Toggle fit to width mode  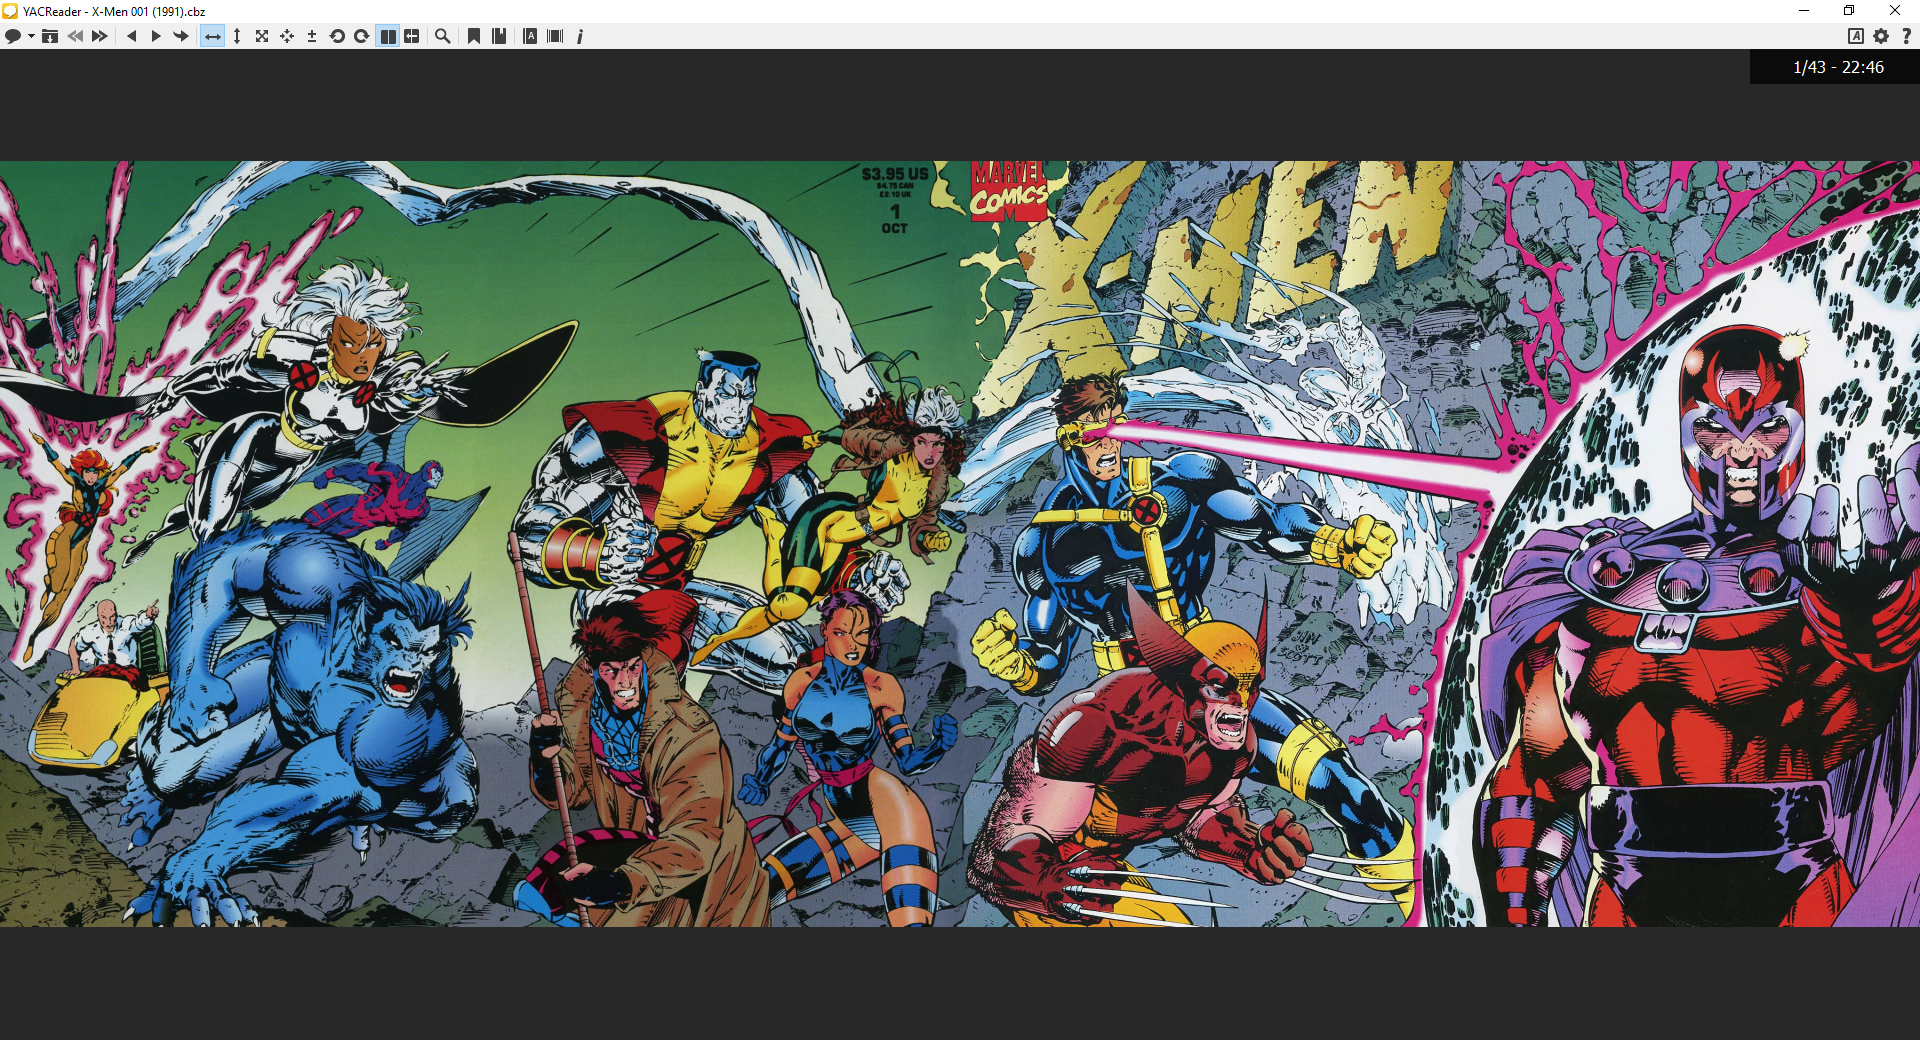point(212,36)
